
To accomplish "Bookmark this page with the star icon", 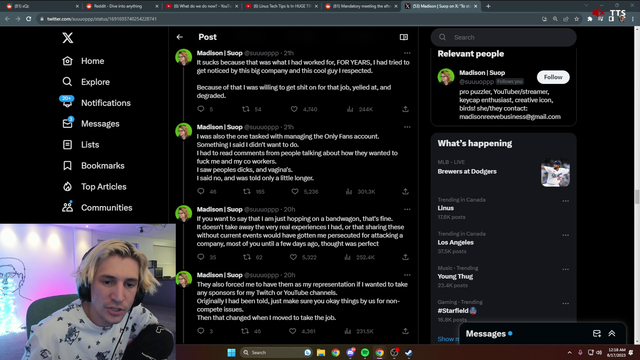I will click(x=576, y=19).
